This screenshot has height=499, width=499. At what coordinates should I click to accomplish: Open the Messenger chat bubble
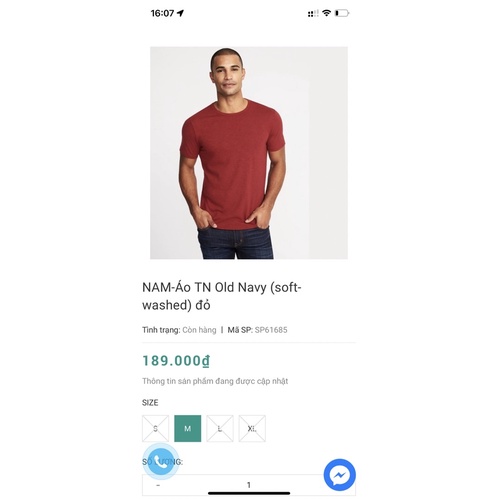340,475
